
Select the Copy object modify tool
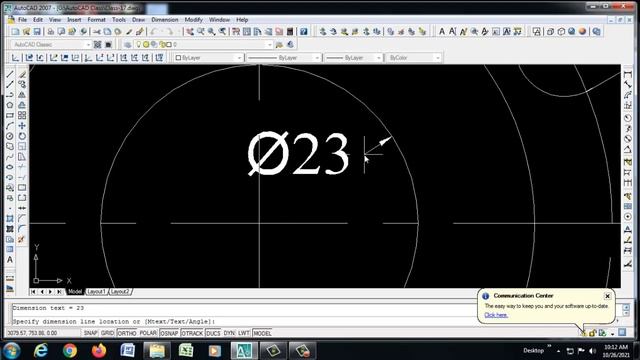[x=22, y=84]
